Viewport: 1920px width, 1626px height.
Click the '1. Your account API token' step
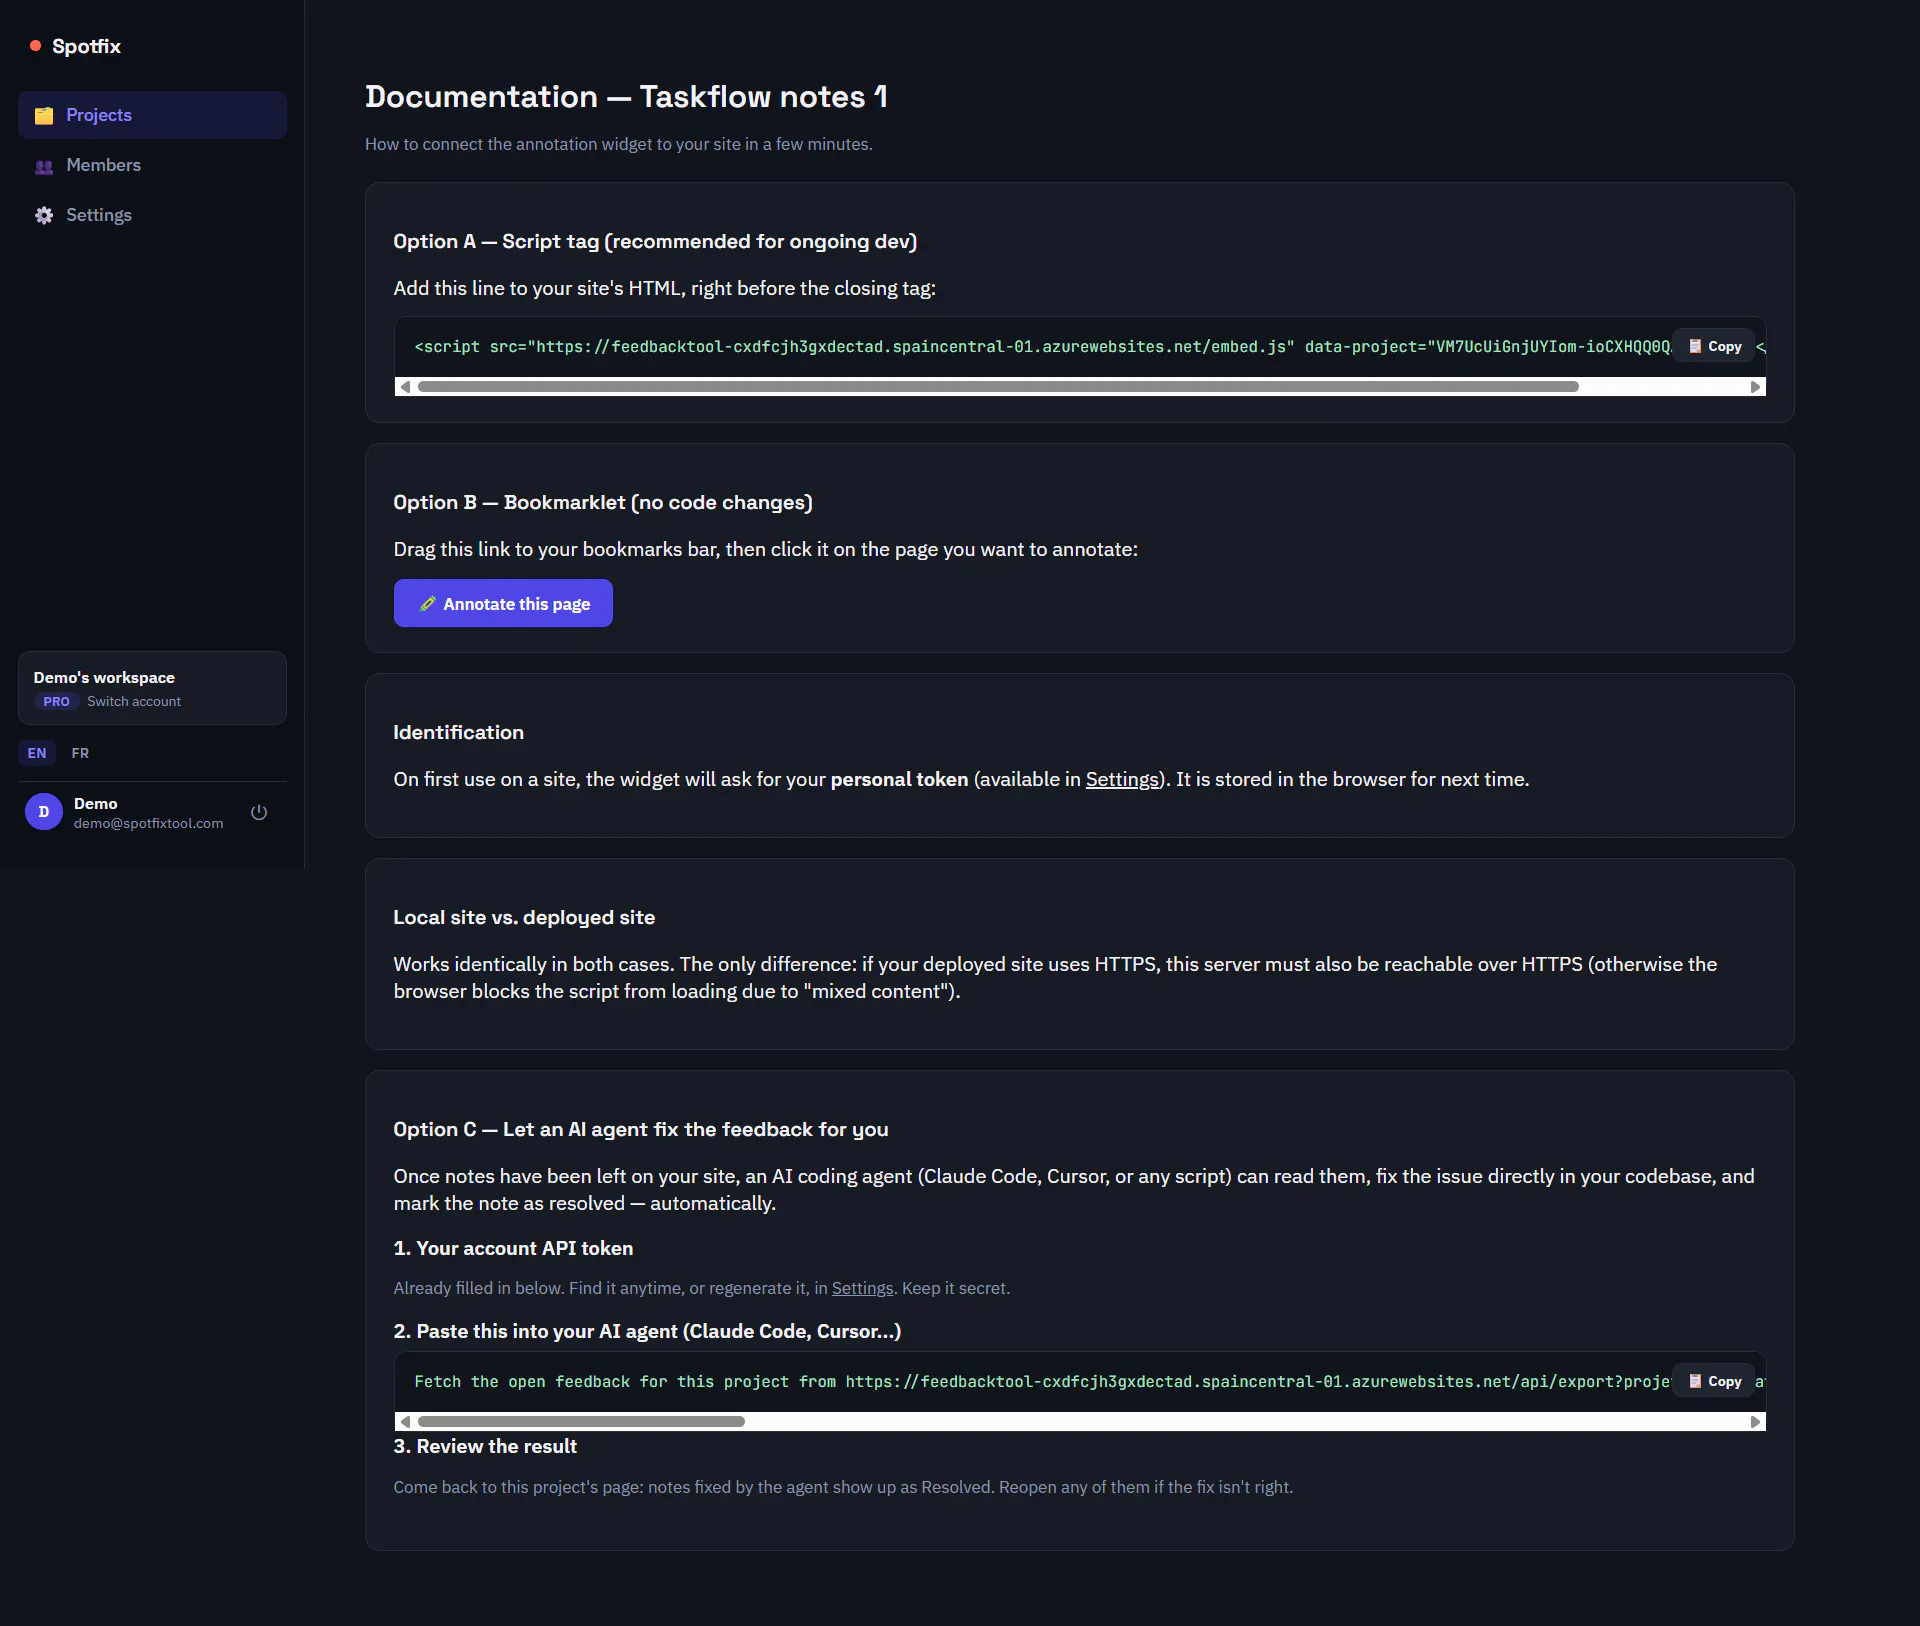(x=513, y=1248)
